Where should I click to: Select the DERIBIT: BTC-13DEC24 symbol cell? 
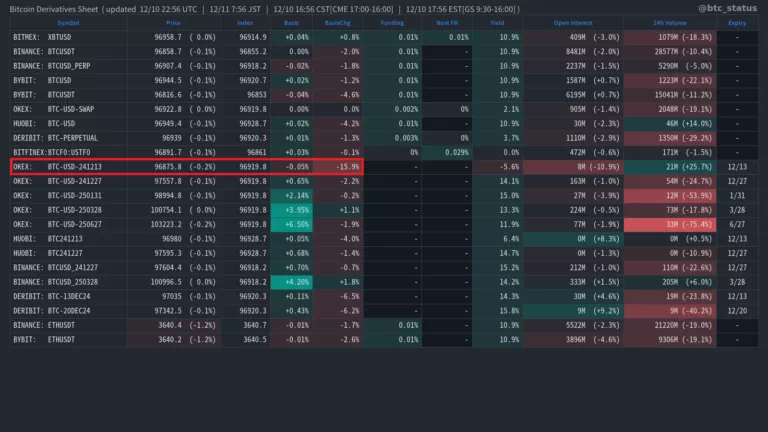[x=68, y=296]
